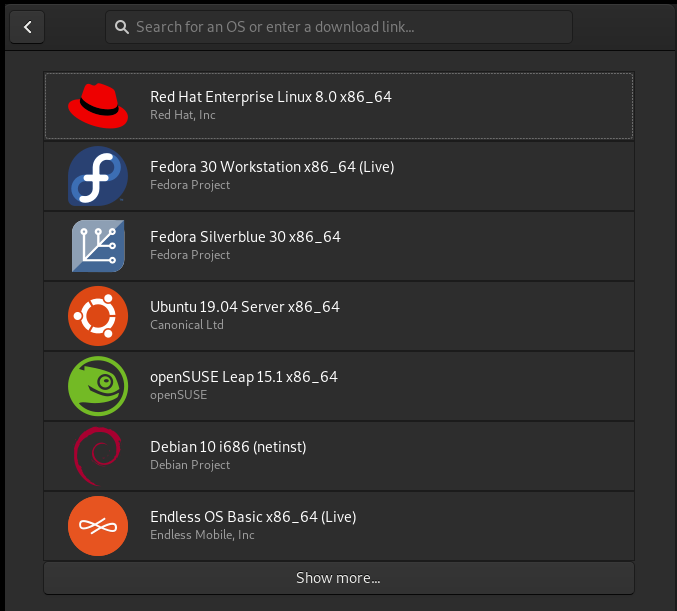Click the Endless Mobile, Inc subtitle
This screenshot has height=611, width=677.
point(202,535)
